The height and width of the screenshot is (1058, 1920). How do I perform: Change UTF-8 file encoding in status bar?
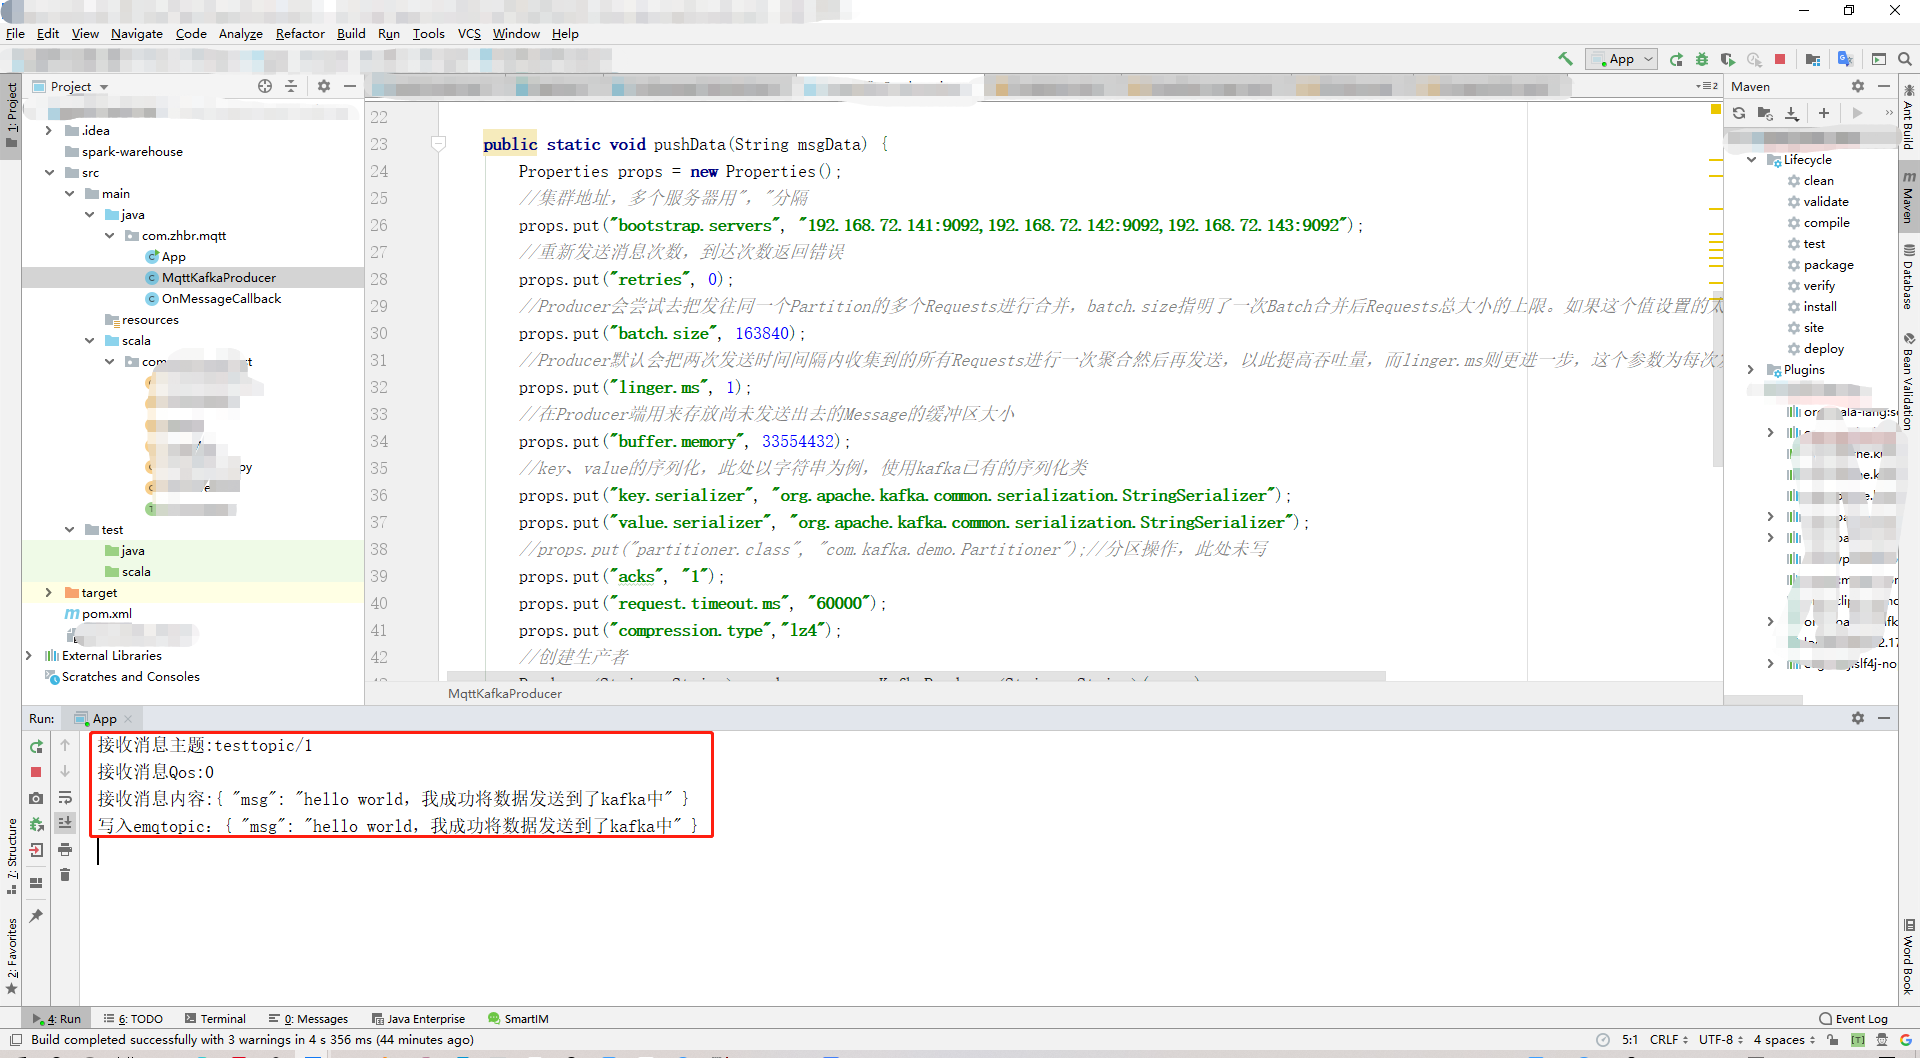pyautogui.click(x=1720, y=1039)
